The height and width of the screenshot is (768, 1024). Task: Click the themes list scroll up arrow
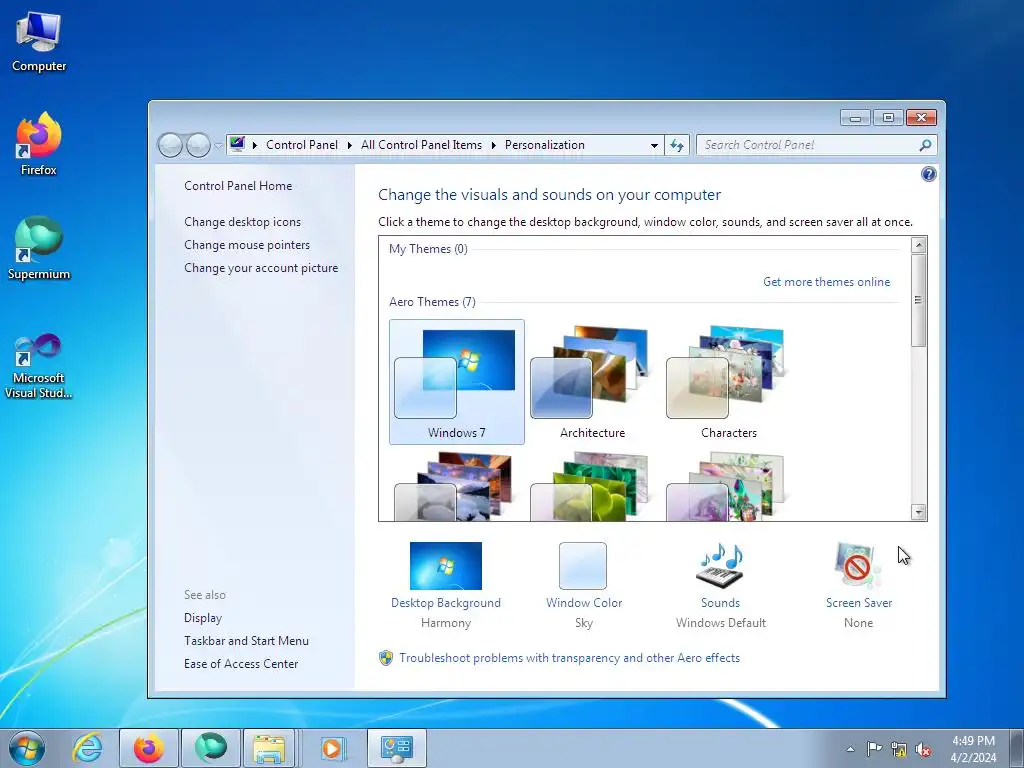[x=918, y=246]
